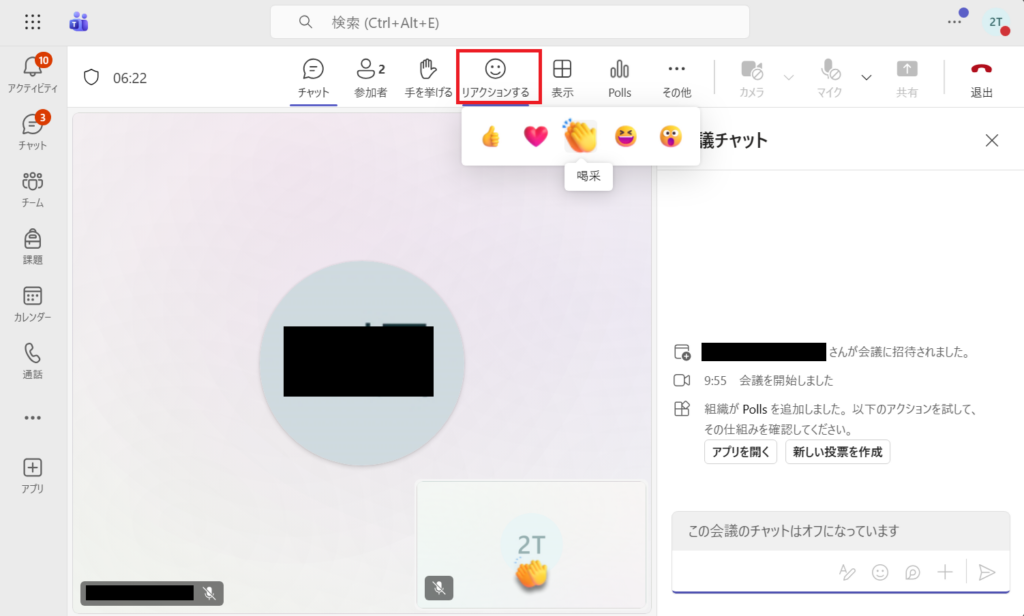This screenshot has width=1024, height=616.
Task: Click the アプリを開く button
Action: 740,451
